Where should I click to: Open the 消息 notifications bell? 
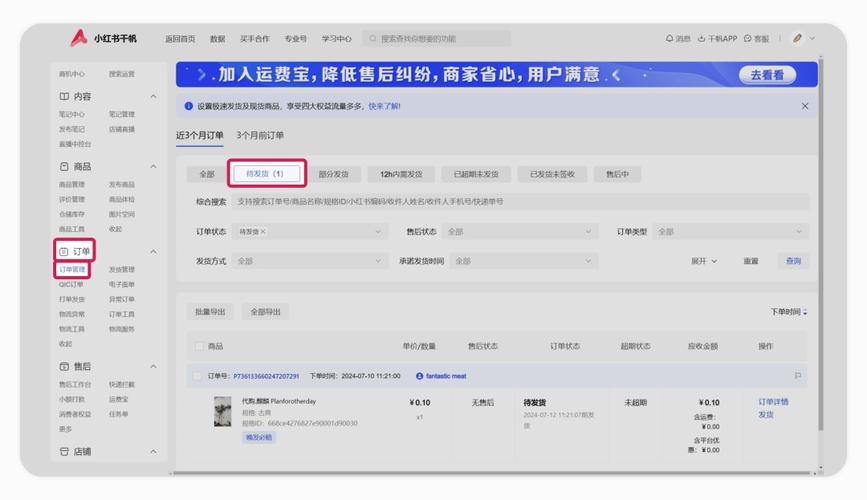[669, 39]
